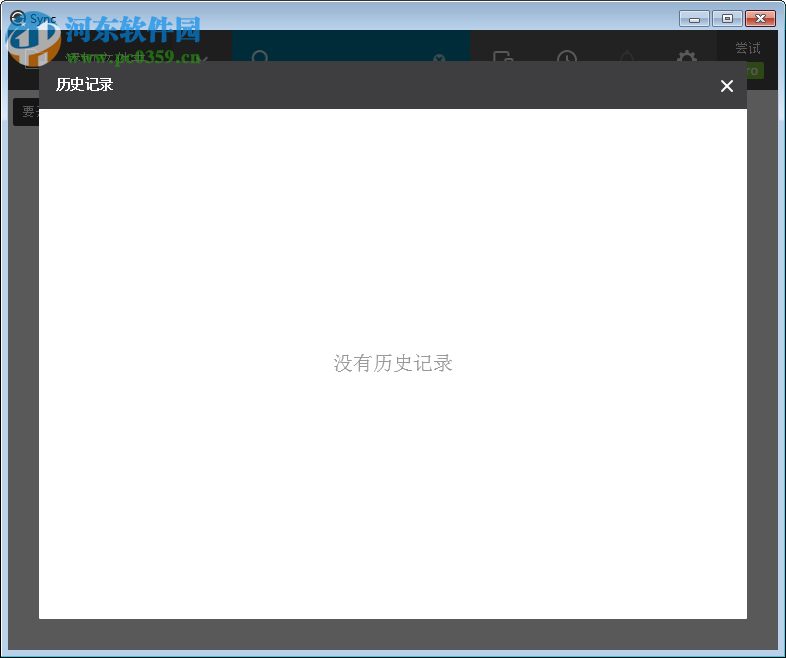Minimize the Sync window

(x=694, y=19)
